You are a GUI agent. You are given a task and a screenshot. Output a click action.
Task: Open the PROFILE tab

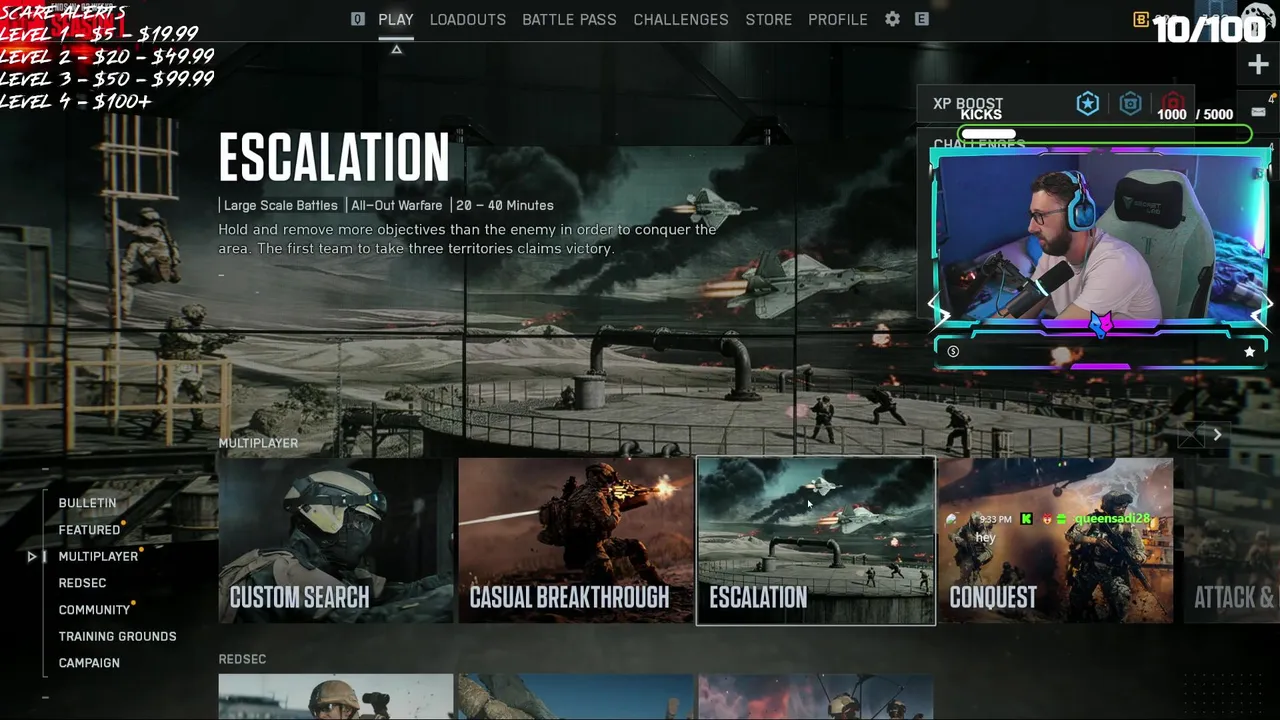[x=838, y=19]
